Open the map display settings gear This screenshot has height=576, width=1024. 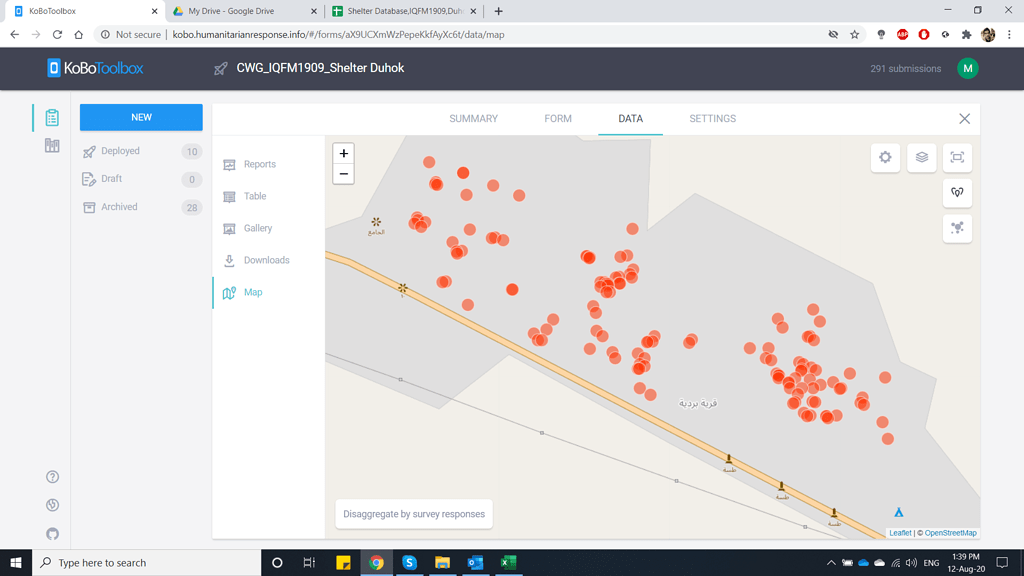[x=884, y=157]
